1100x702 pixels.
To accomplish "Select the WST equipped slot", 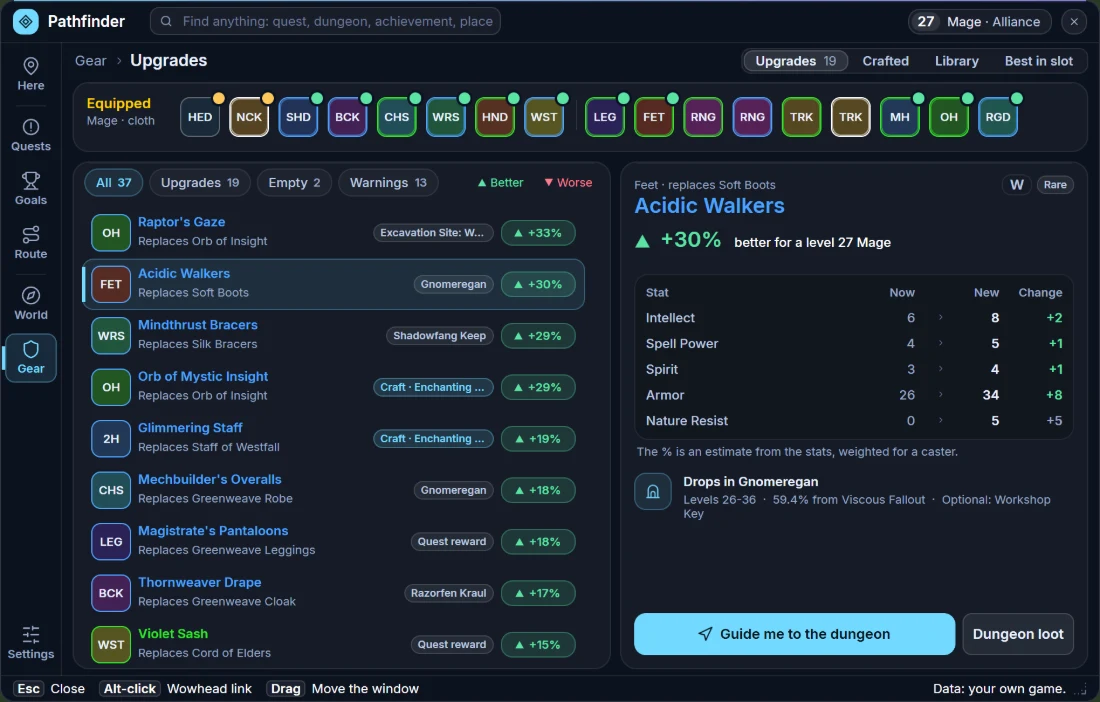I will click(544, 117).
